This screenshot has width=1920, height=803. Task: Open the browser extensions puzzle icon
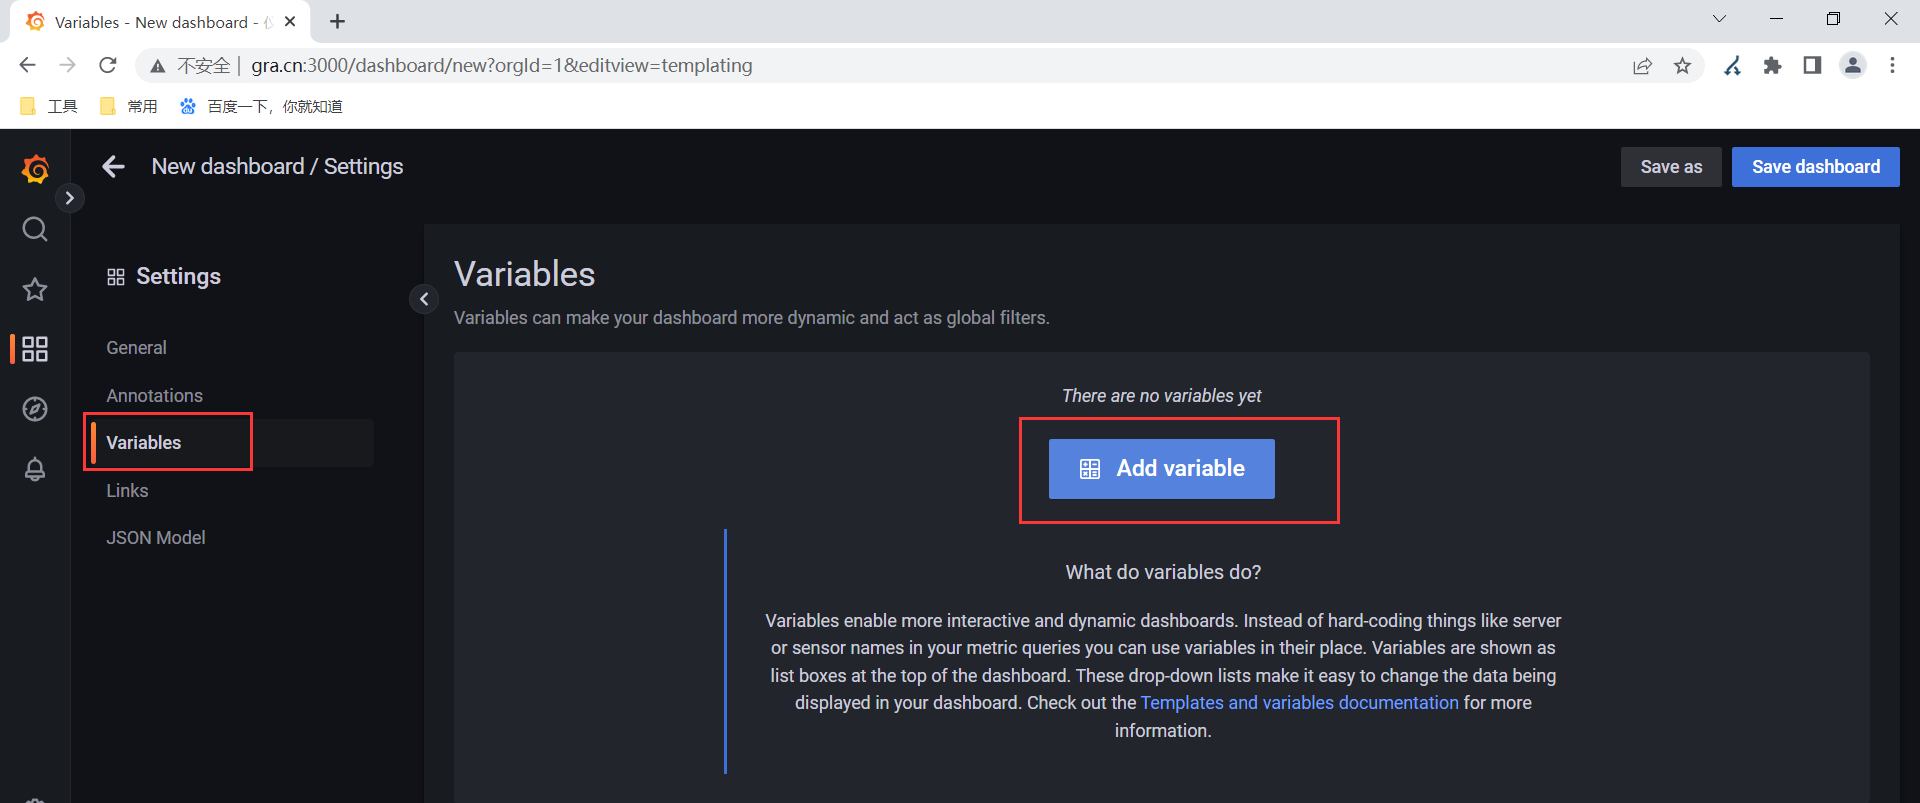click(1772, 66)
